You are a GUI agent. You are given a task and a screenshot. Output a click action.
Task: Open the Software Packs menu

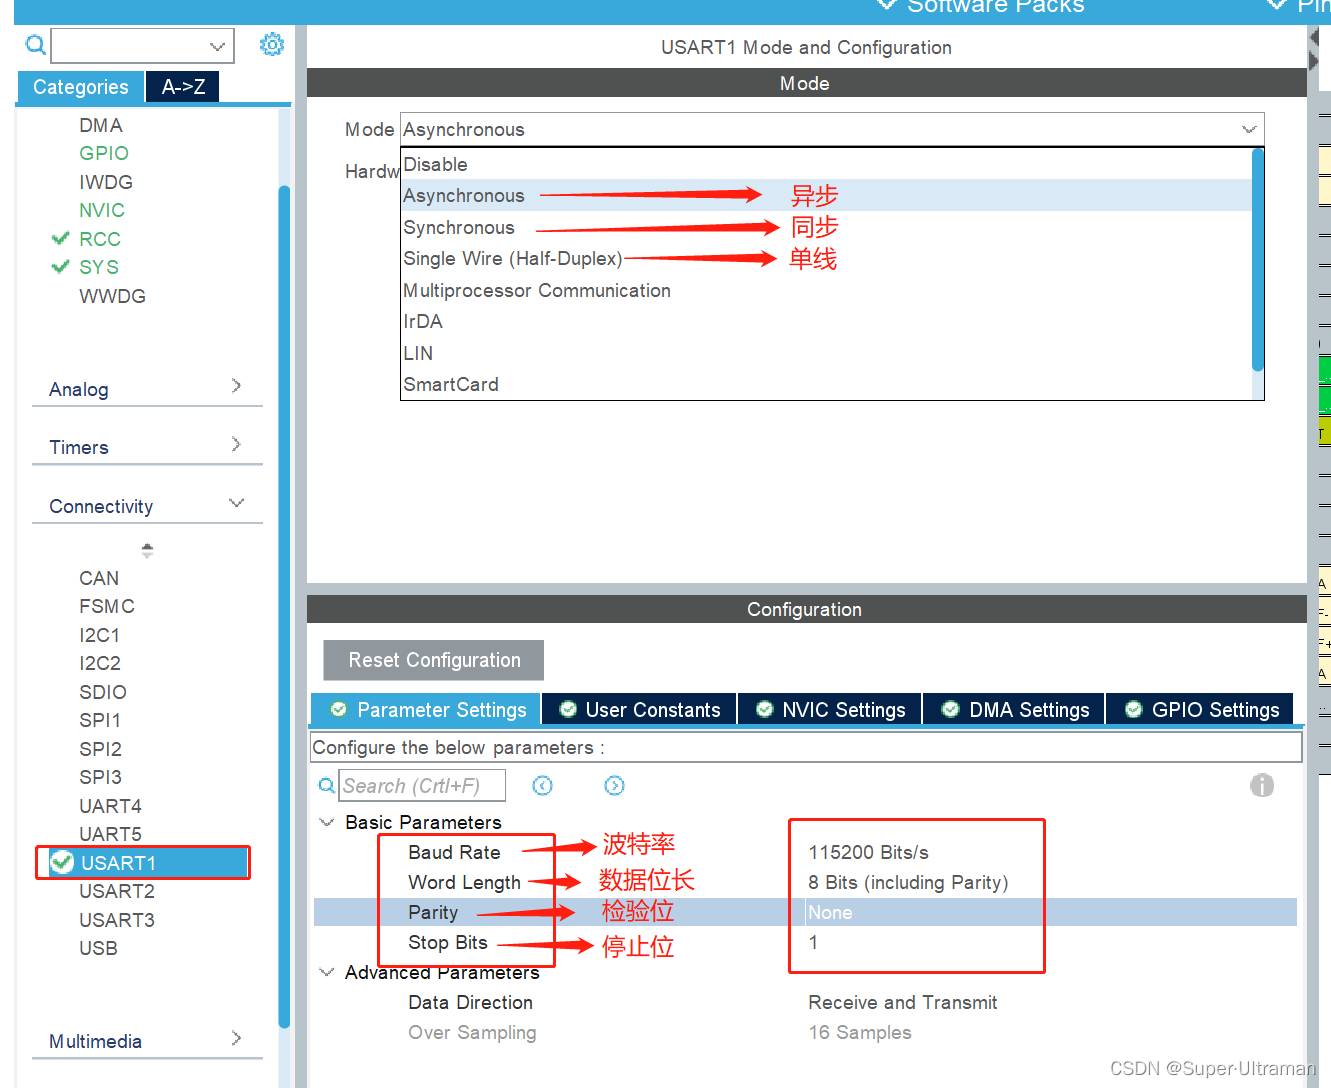[981, 8]
